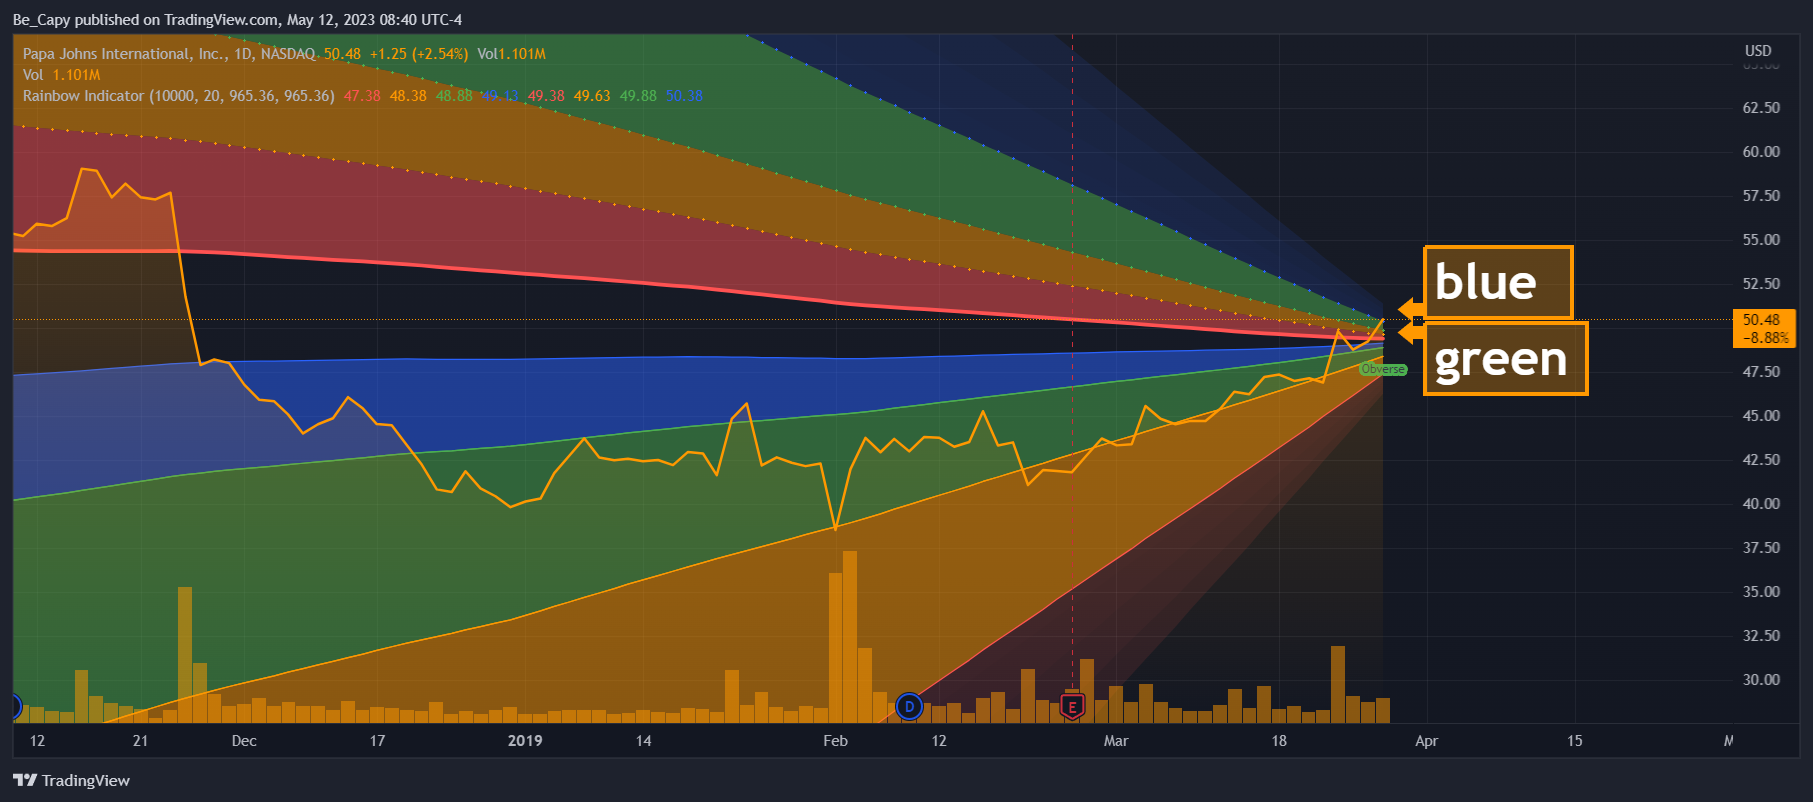Viewport: 1813px width, 802px height.
Task: Click the -8.88% percentage on price tag
Action: click(x=1766, y=338)
